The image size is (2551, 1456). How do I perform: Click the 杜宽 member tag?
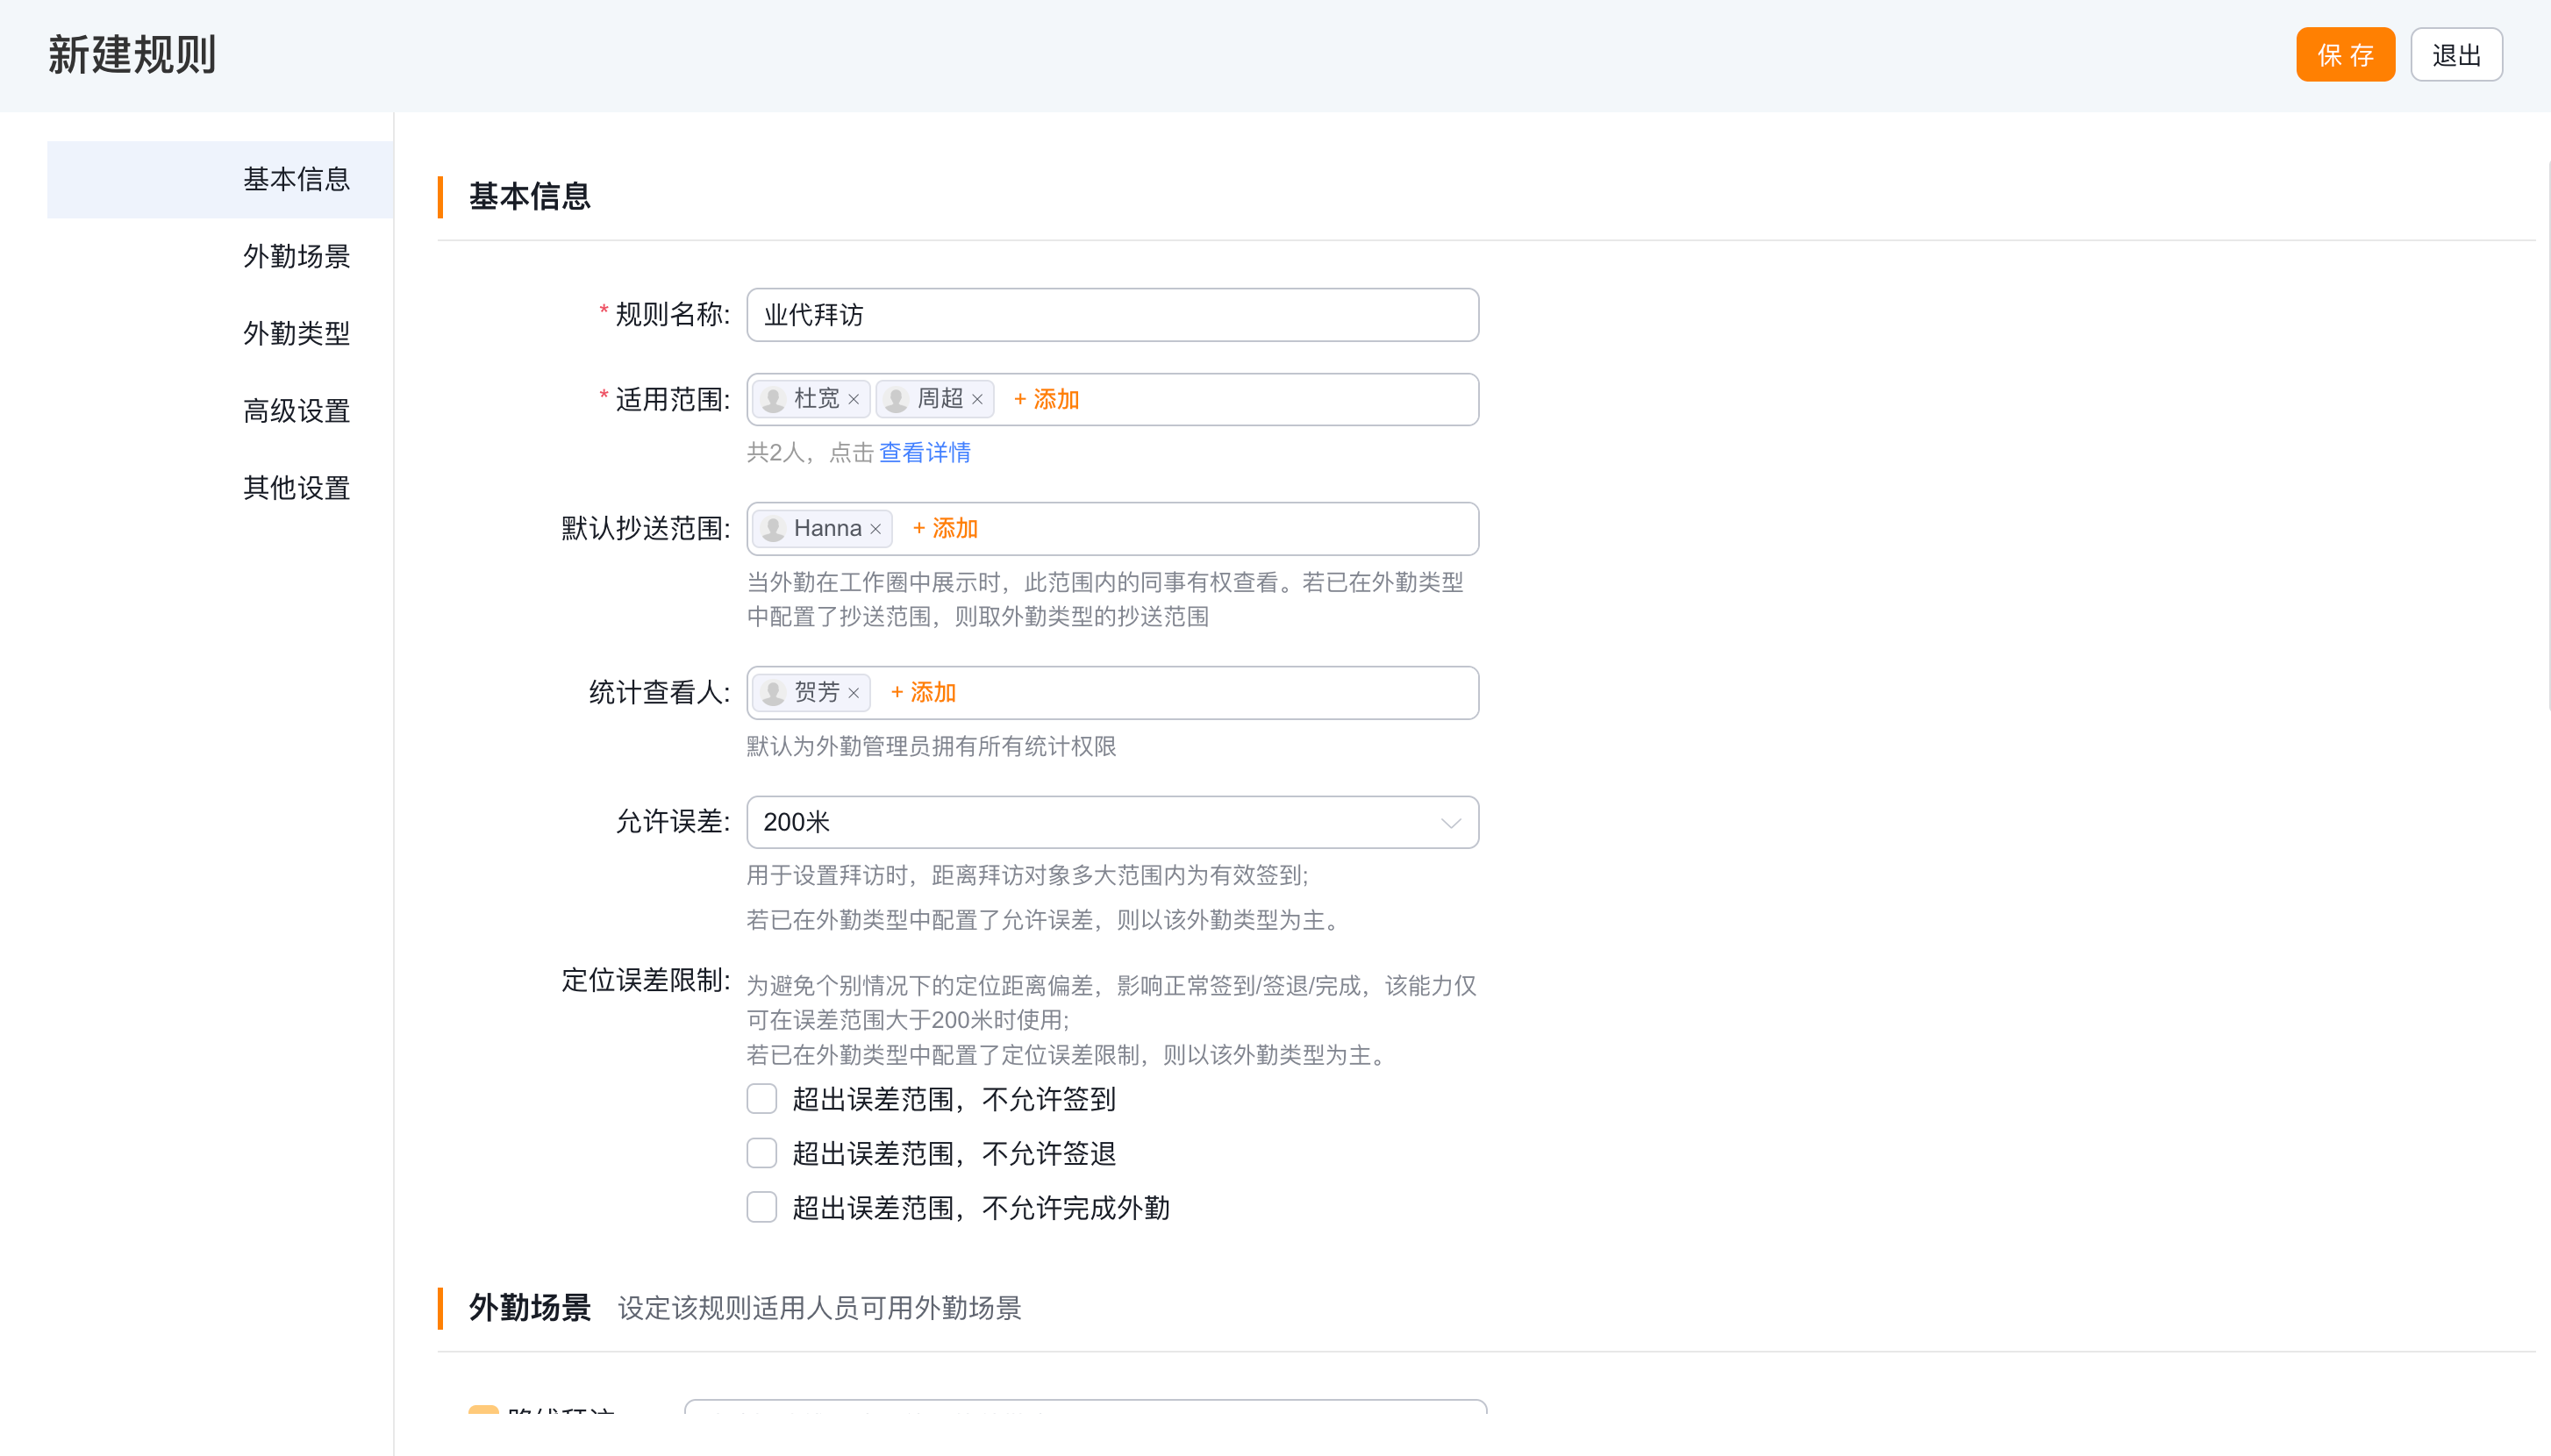click(811, 400)
